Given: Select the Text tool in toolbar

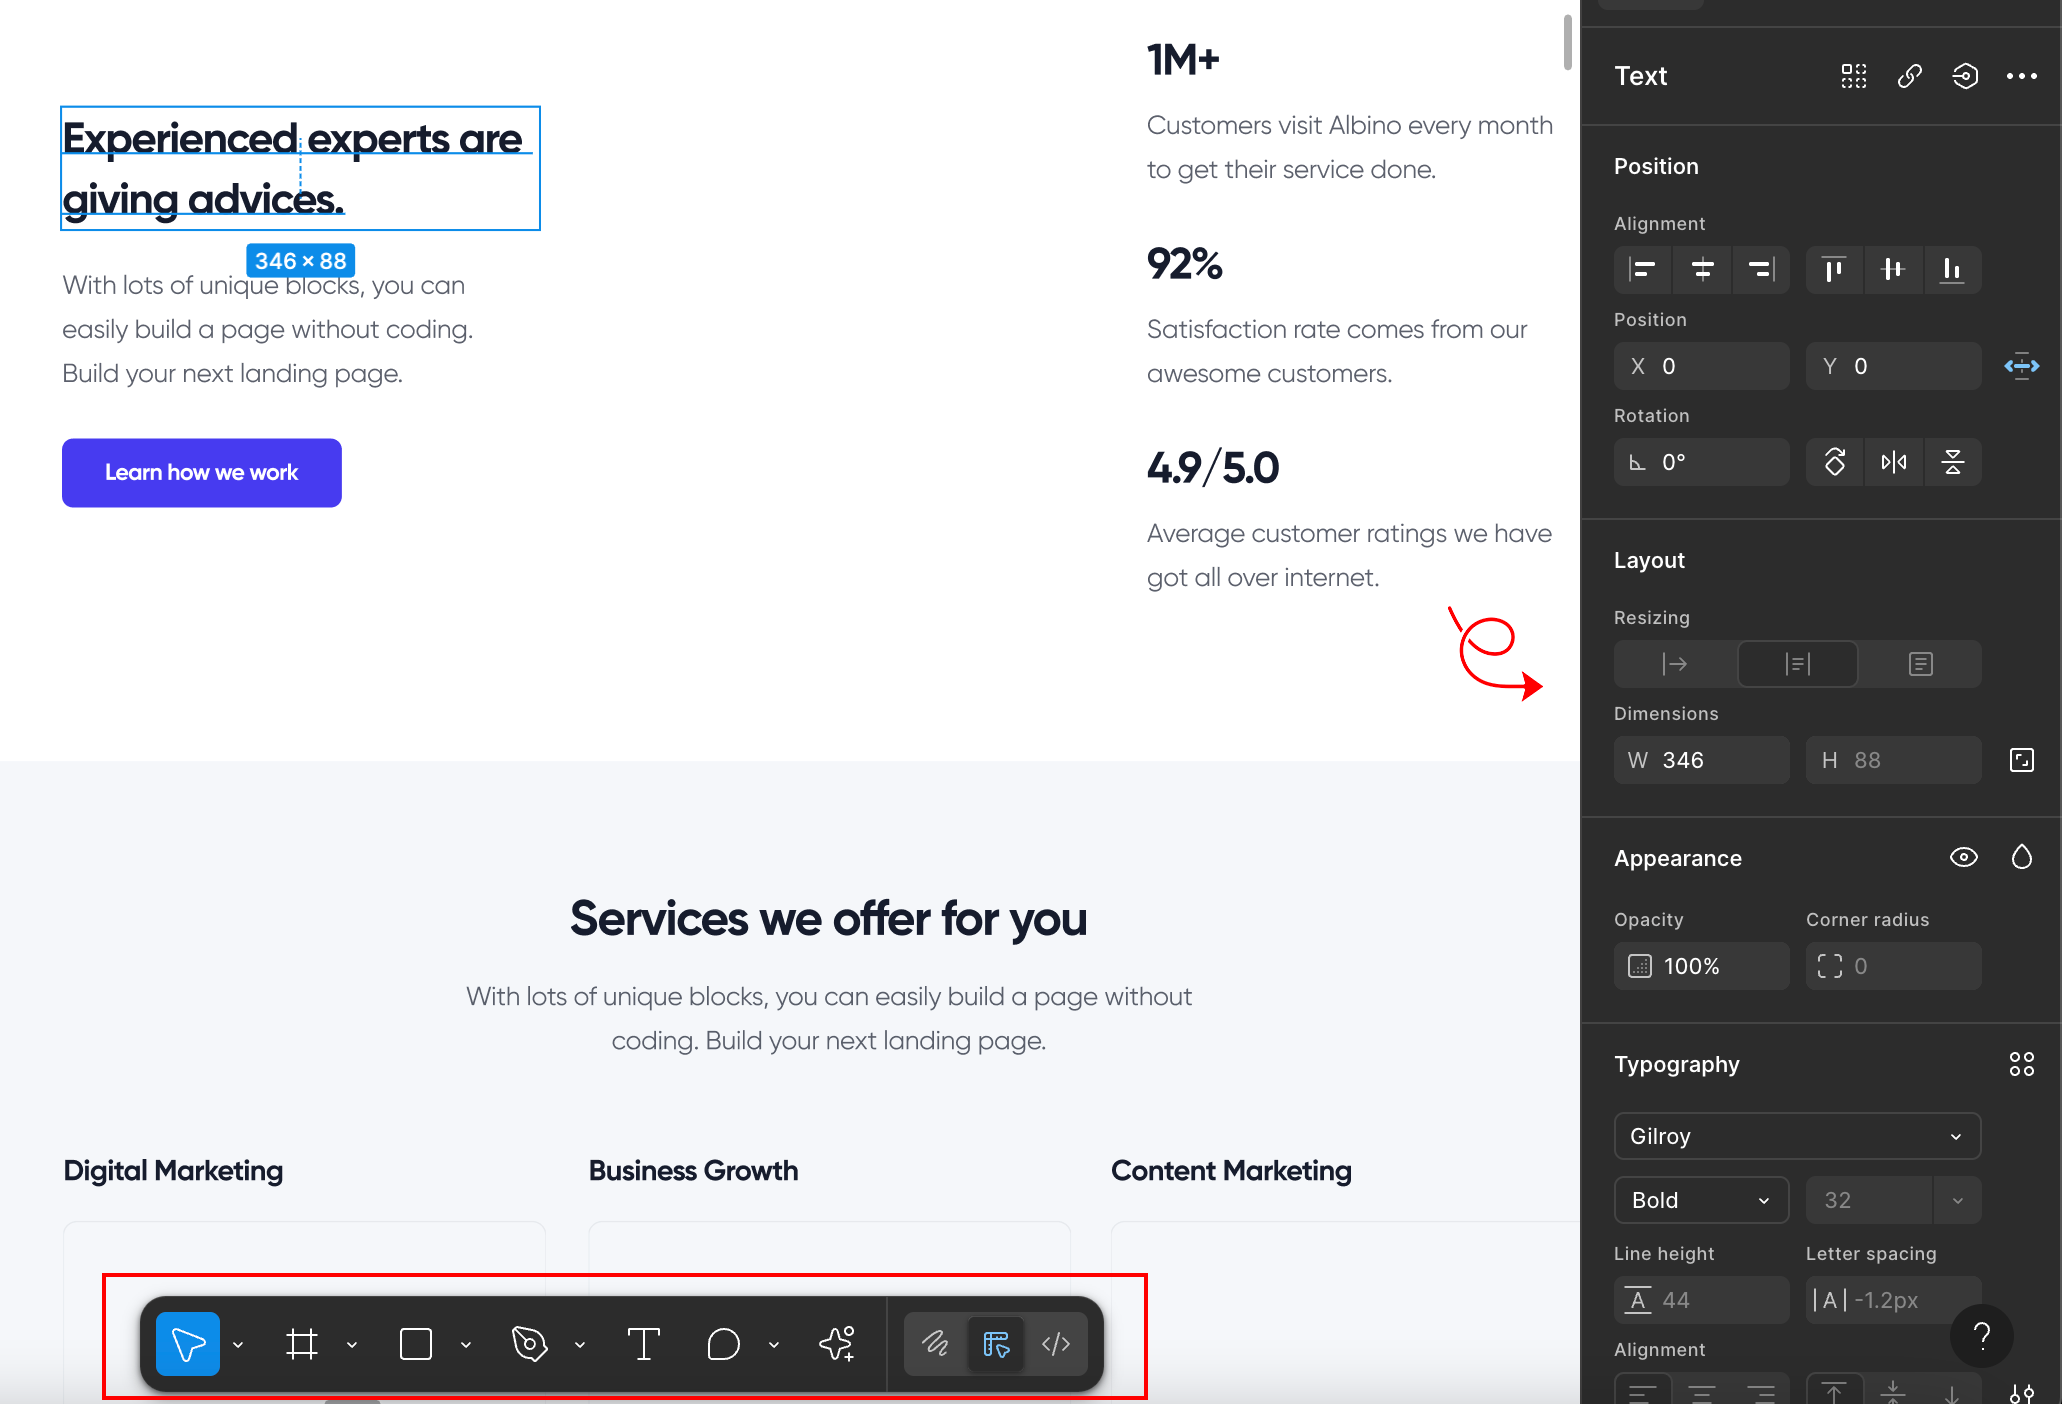Looking at the screenshot, I should click(x=643, y=1344).
